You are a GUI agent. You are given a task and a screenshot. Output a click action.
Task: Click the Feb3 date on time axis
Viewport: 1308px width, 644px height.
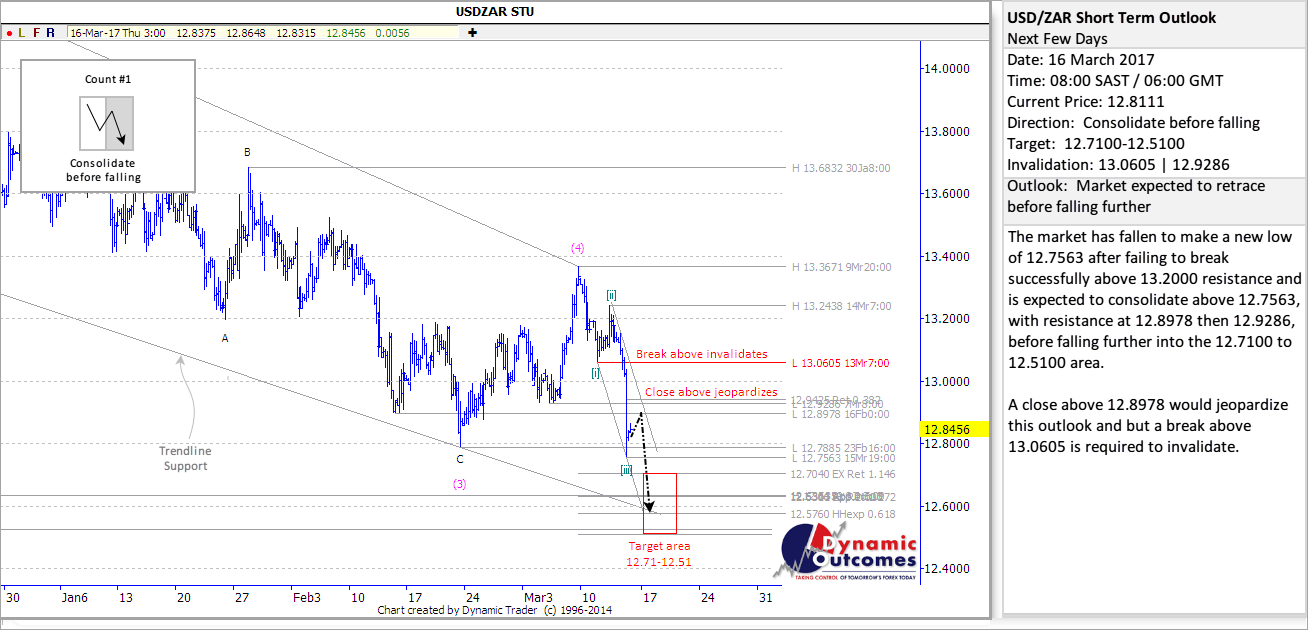click(307, 597)
